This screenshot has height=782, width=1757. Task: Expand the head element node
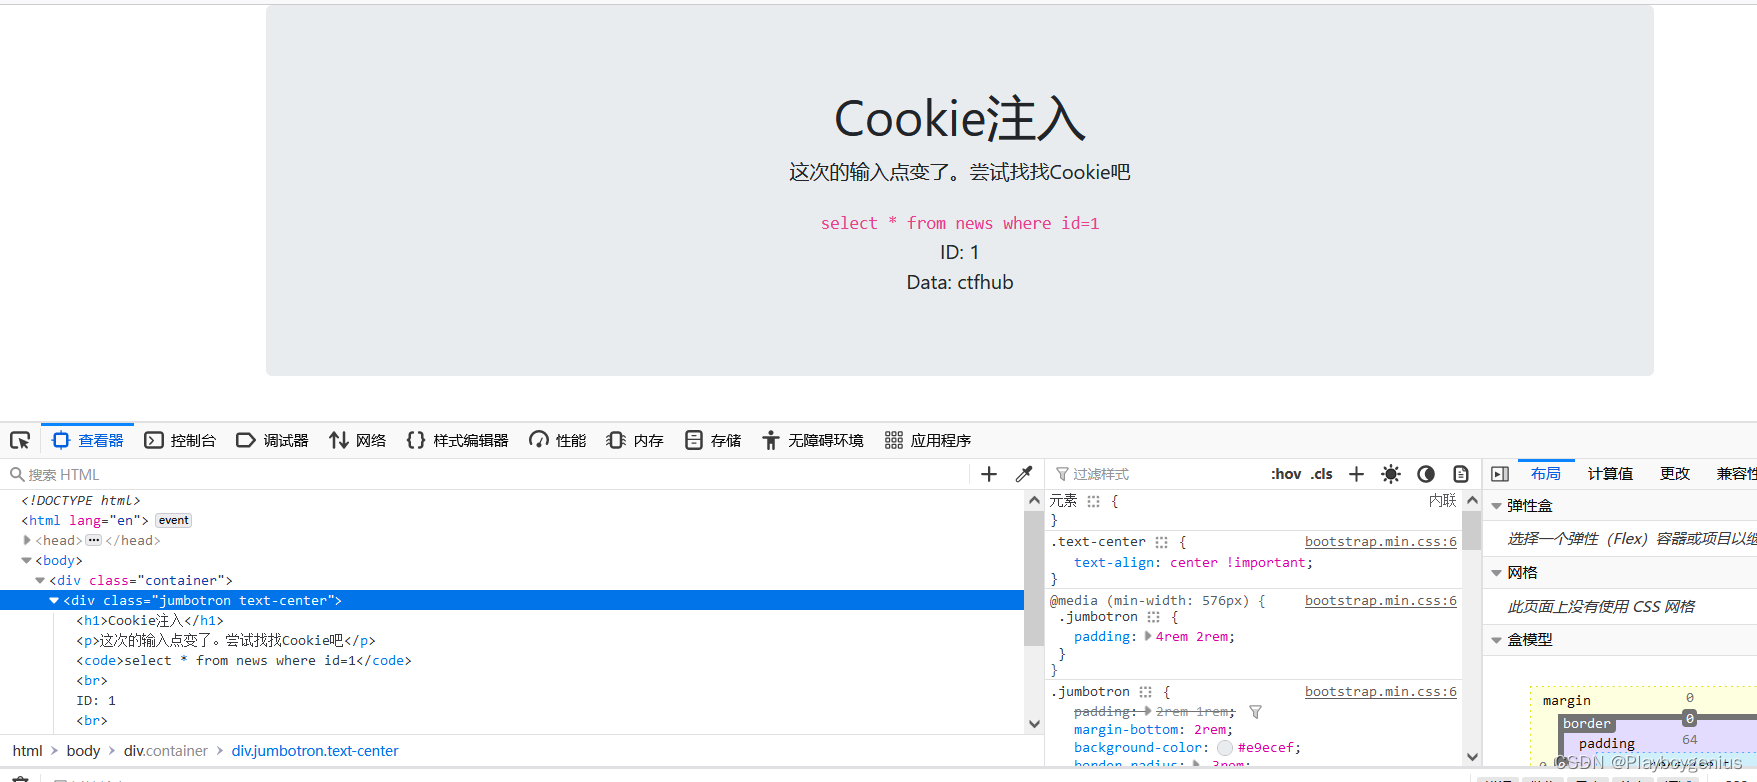pos(27,540)
